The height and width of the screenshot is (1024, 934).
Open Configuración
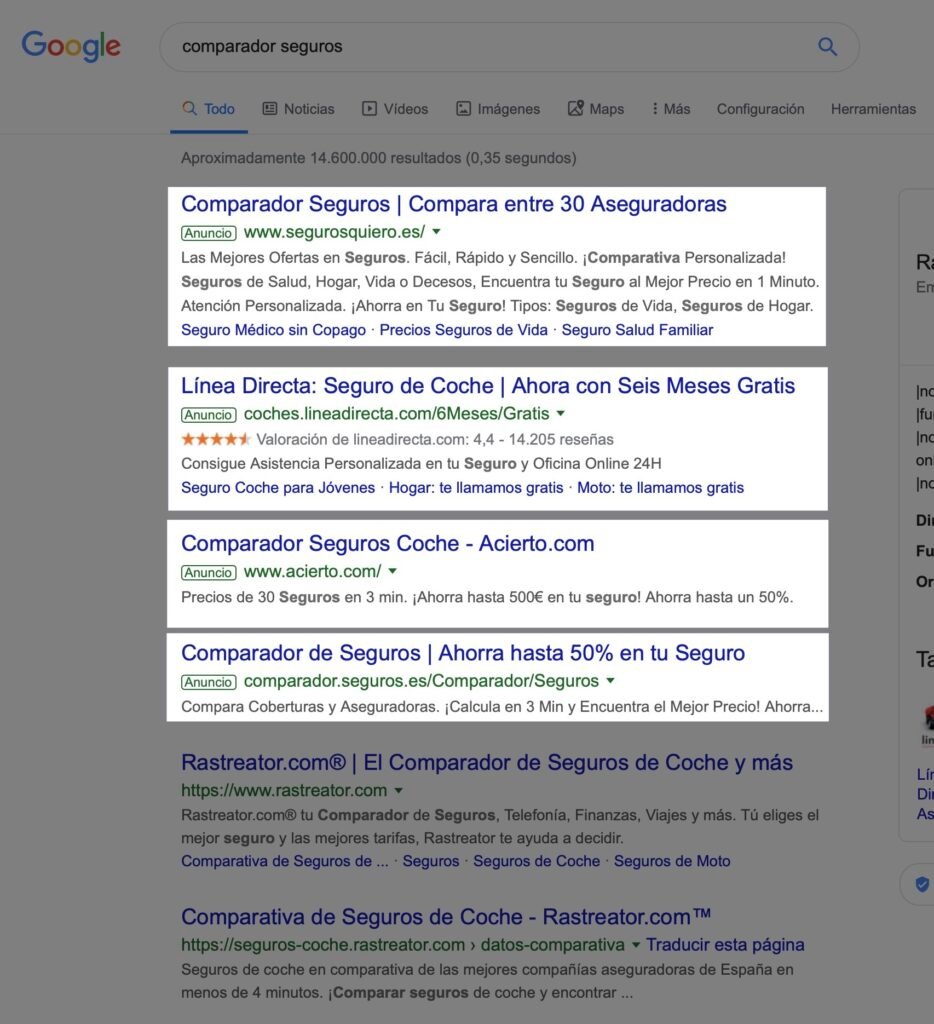click(760, 109)
